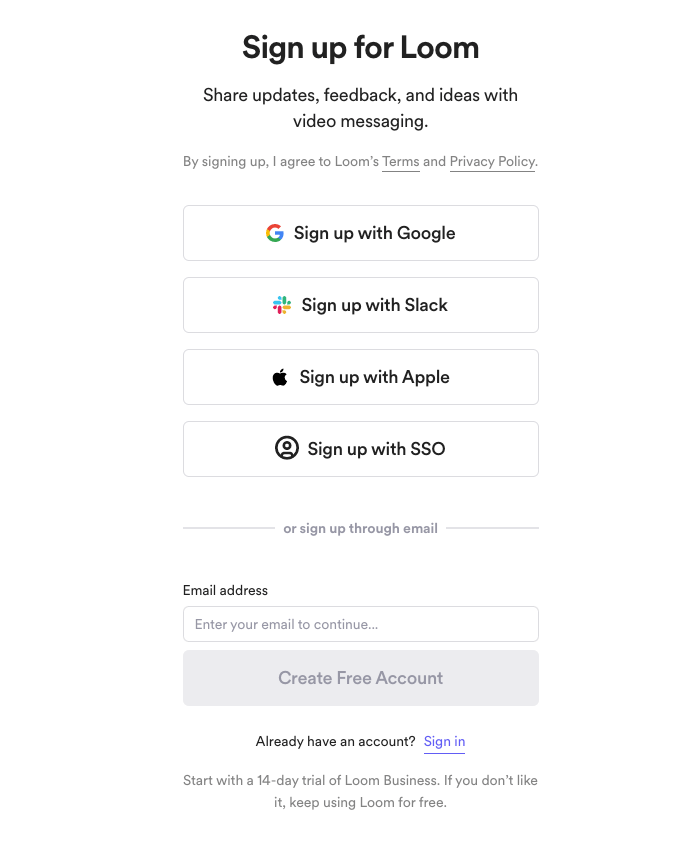The height and width of the screenshot is (847, 699).
Task: Click the Slack logo icon
Action: point(282,305)
